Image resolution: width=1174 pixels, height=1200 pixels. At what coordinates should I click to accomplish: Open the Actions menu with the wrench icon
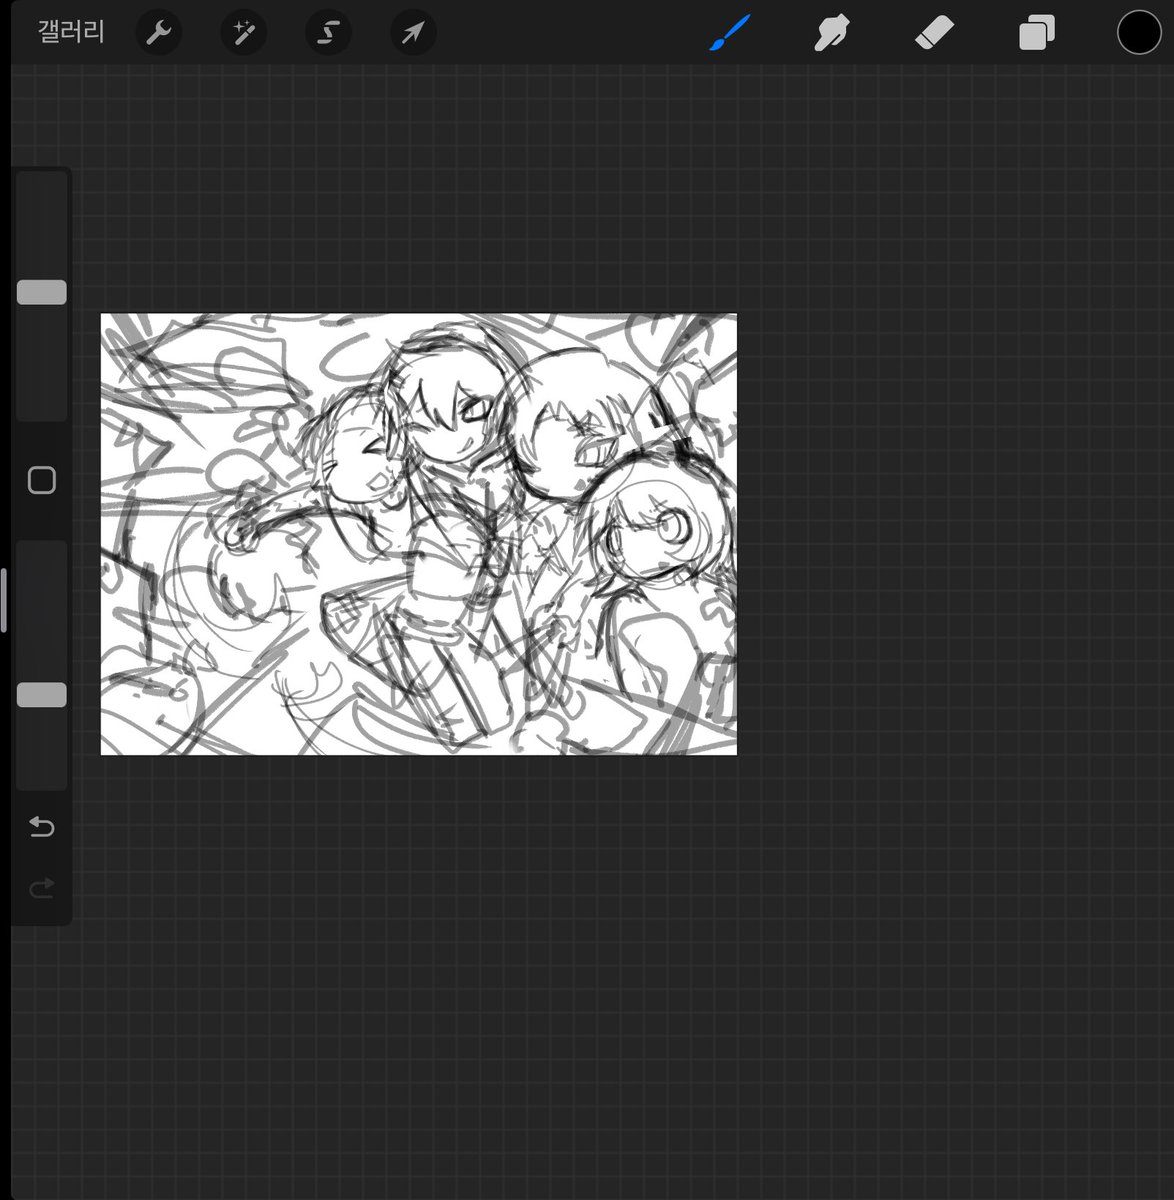coord(158,32)
